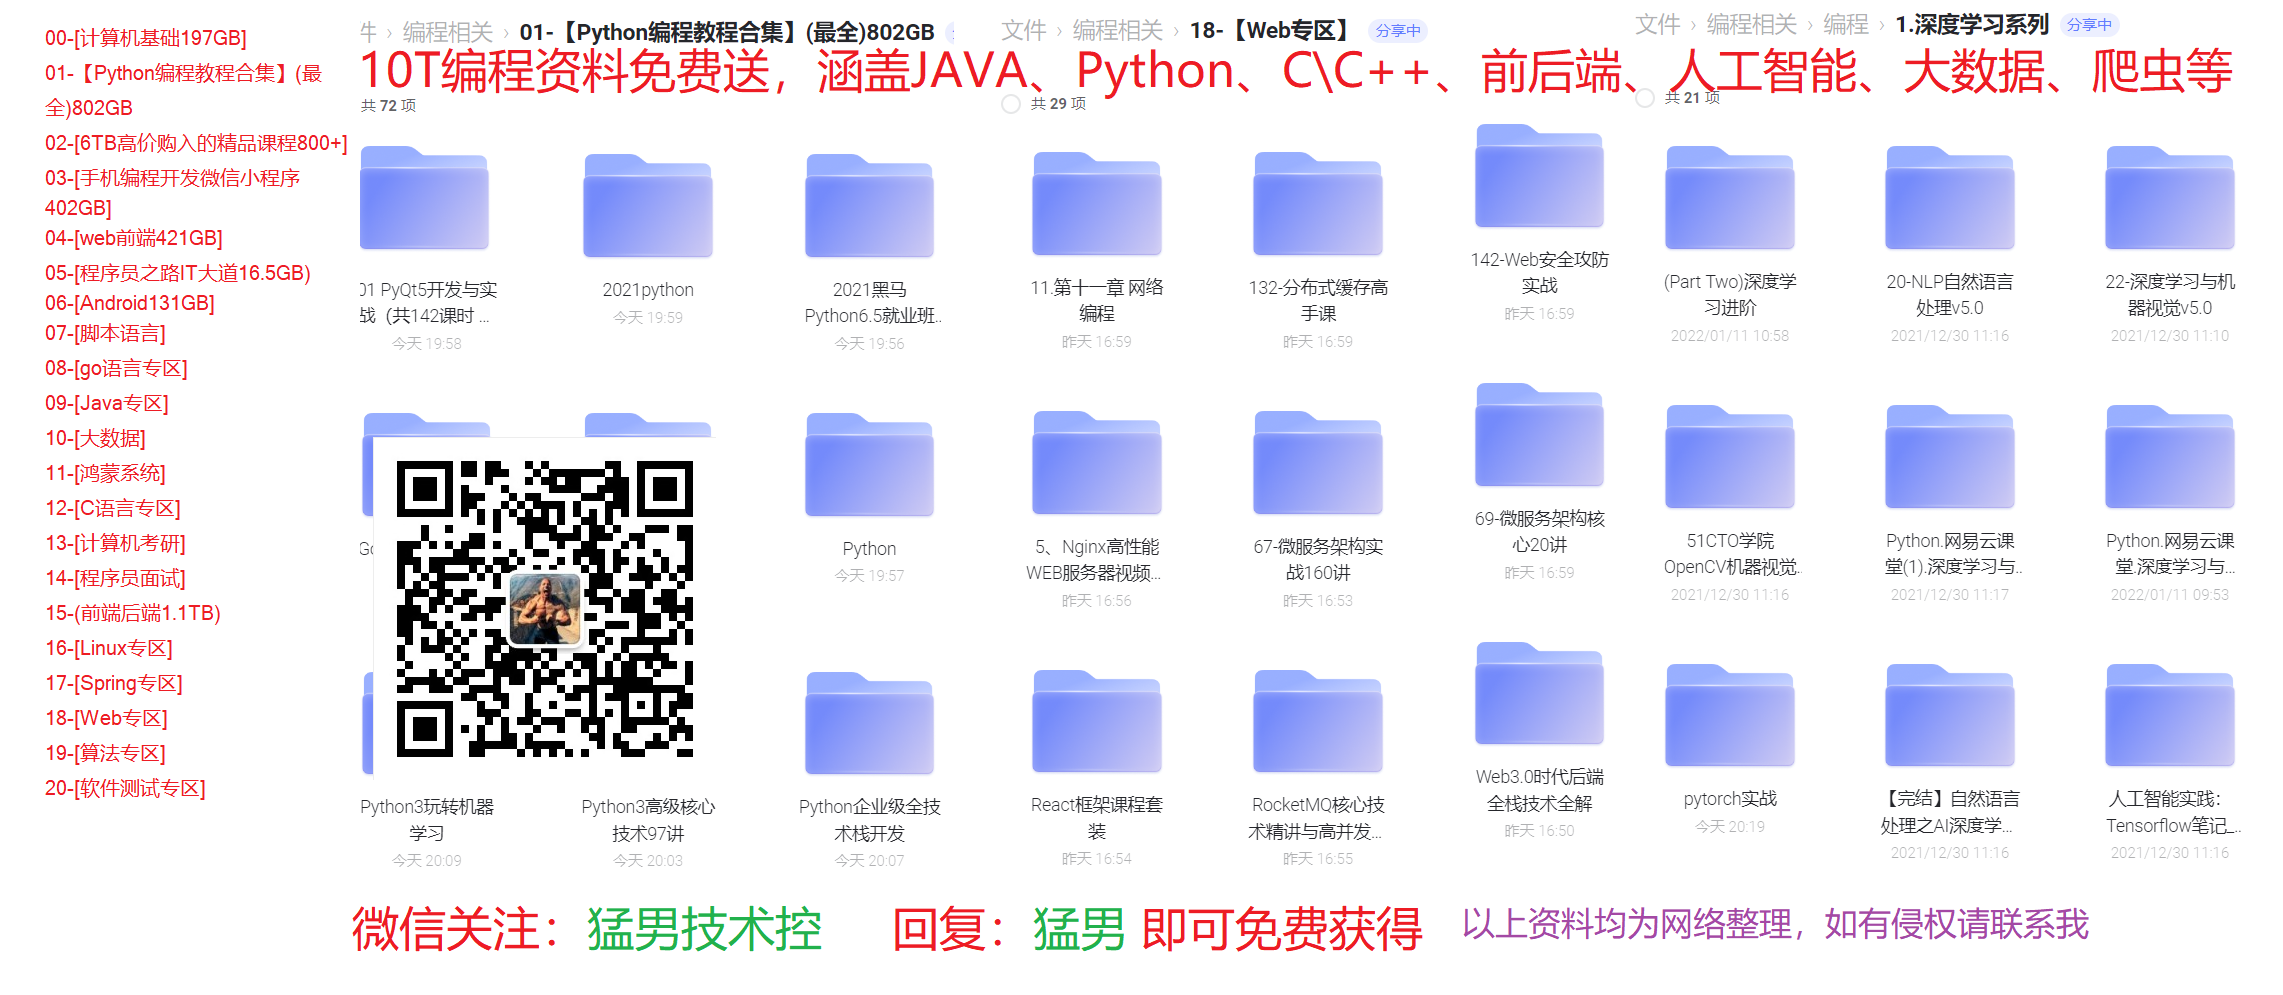Viewport: 2283px width, 995px height.
Task: Click the WeChat QR code image
Action: coord(545,608)
